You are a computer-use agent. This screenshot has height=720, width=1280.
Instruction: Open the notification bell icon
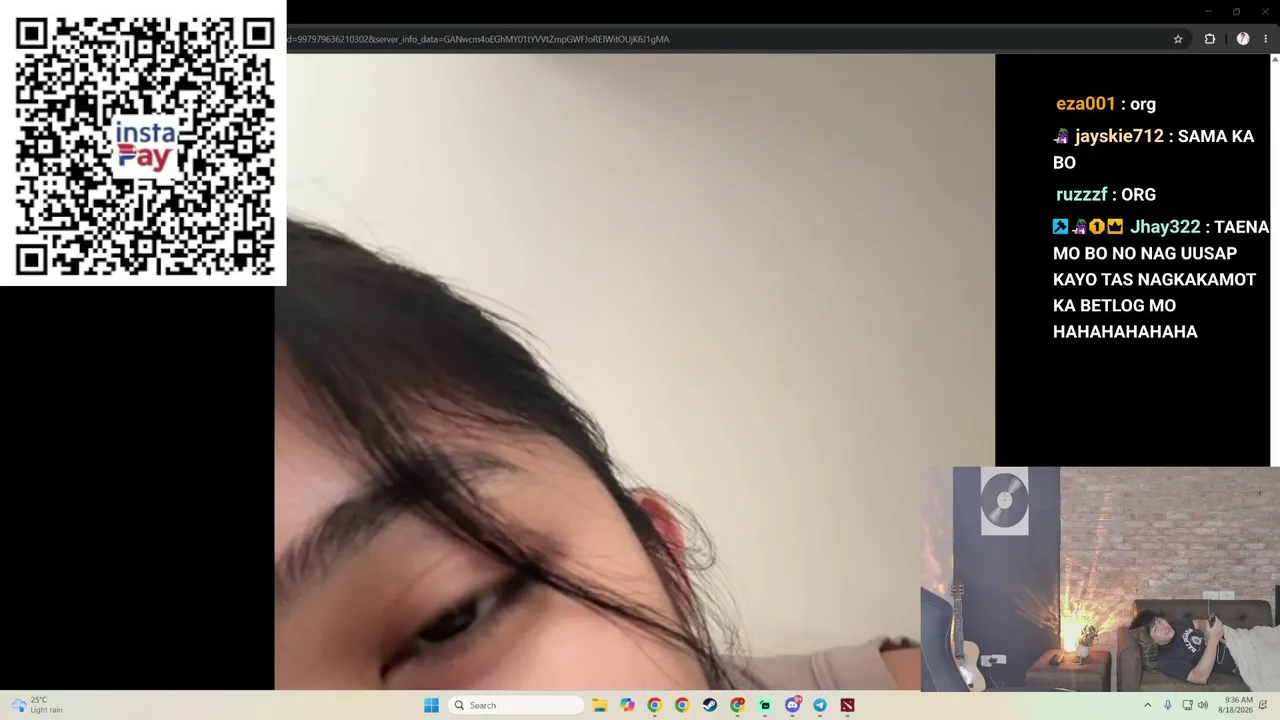tap(1263, 705)
